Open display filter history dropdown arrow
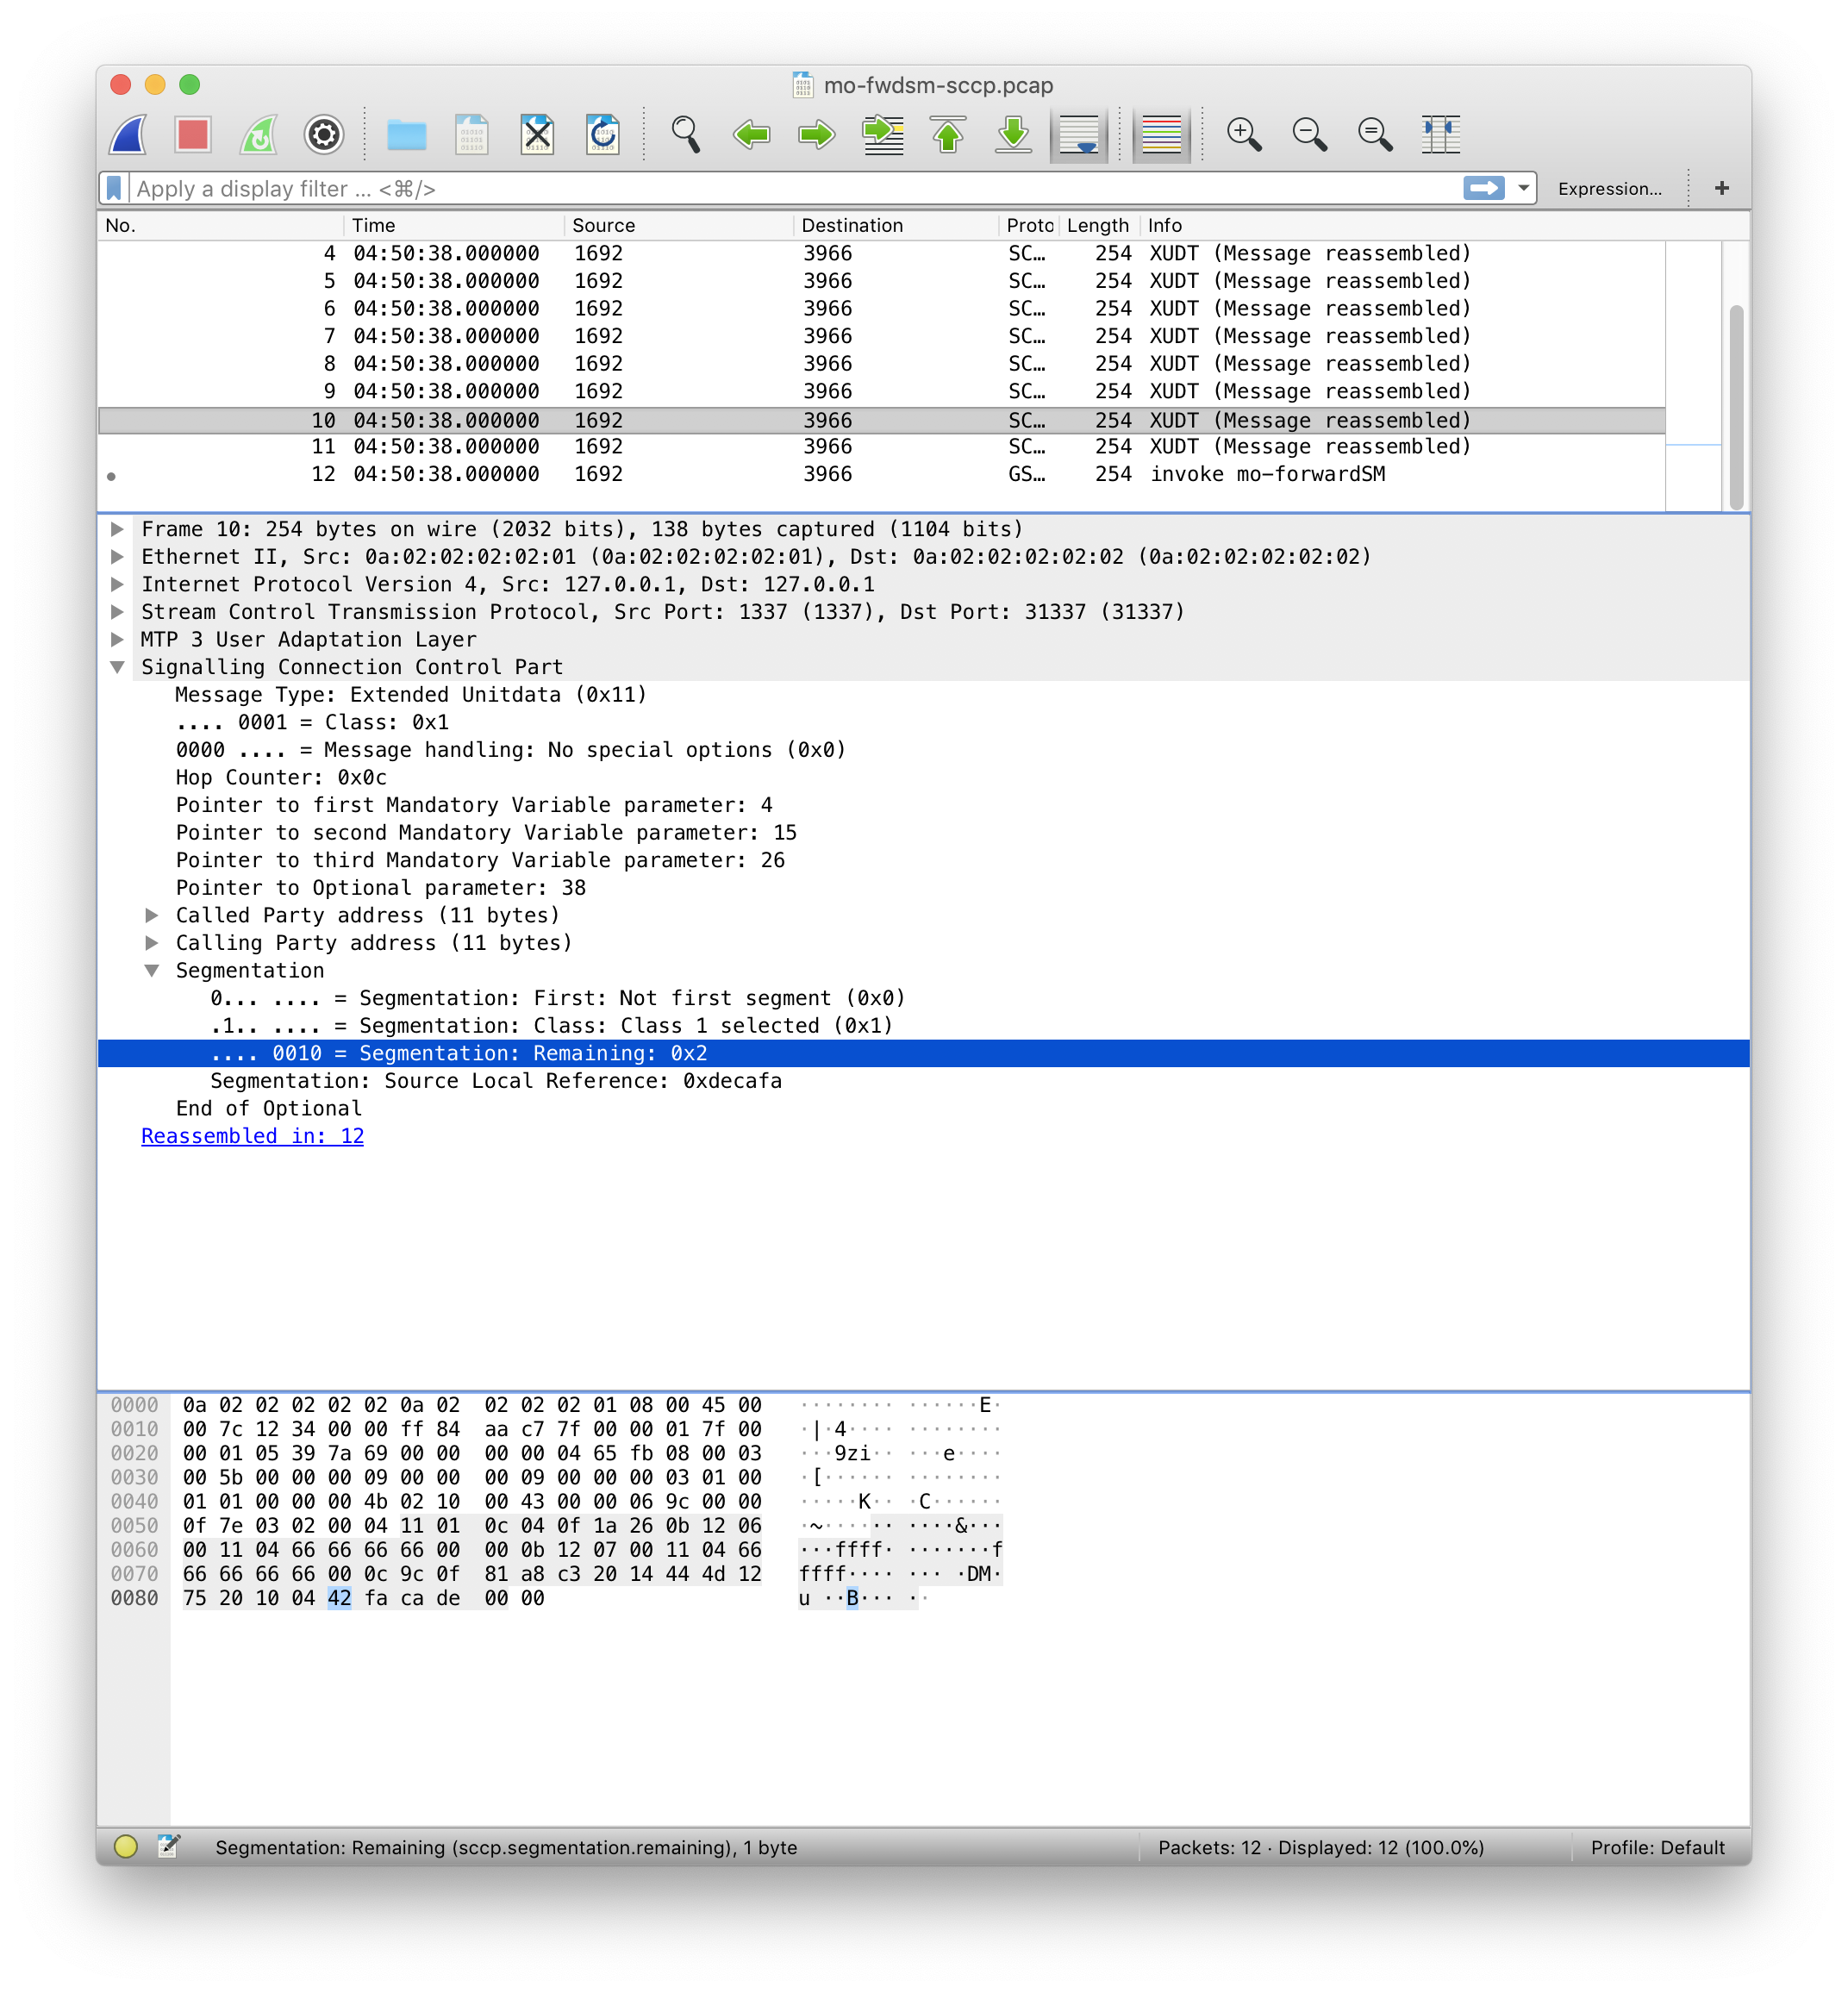This screenshot has height=1993, width=1848. (1523, 188)
